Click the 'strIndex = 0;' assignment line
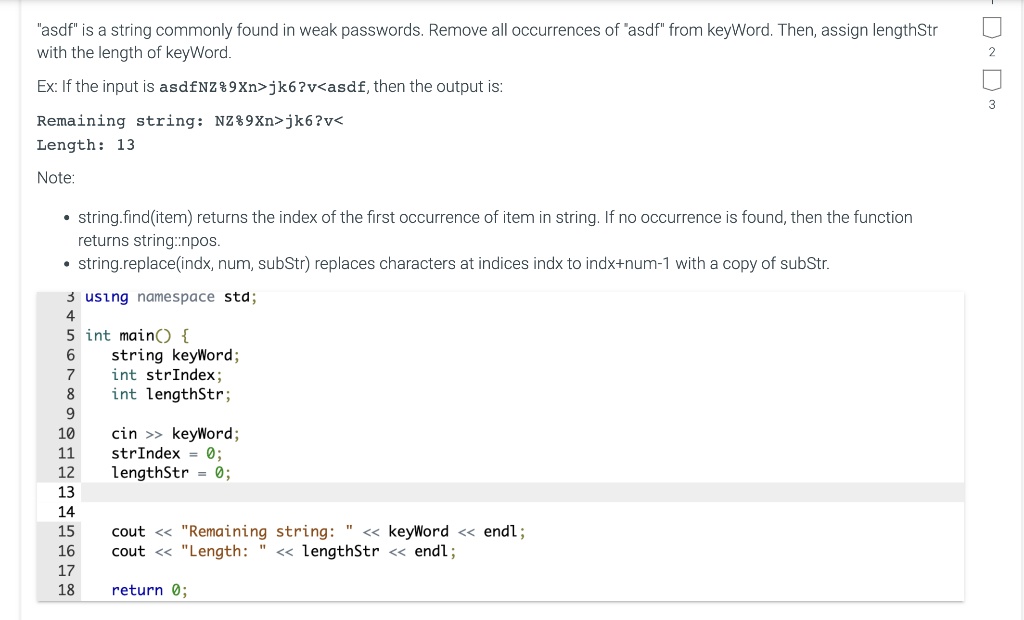1024x620 pixels. [x=167, y=453]
